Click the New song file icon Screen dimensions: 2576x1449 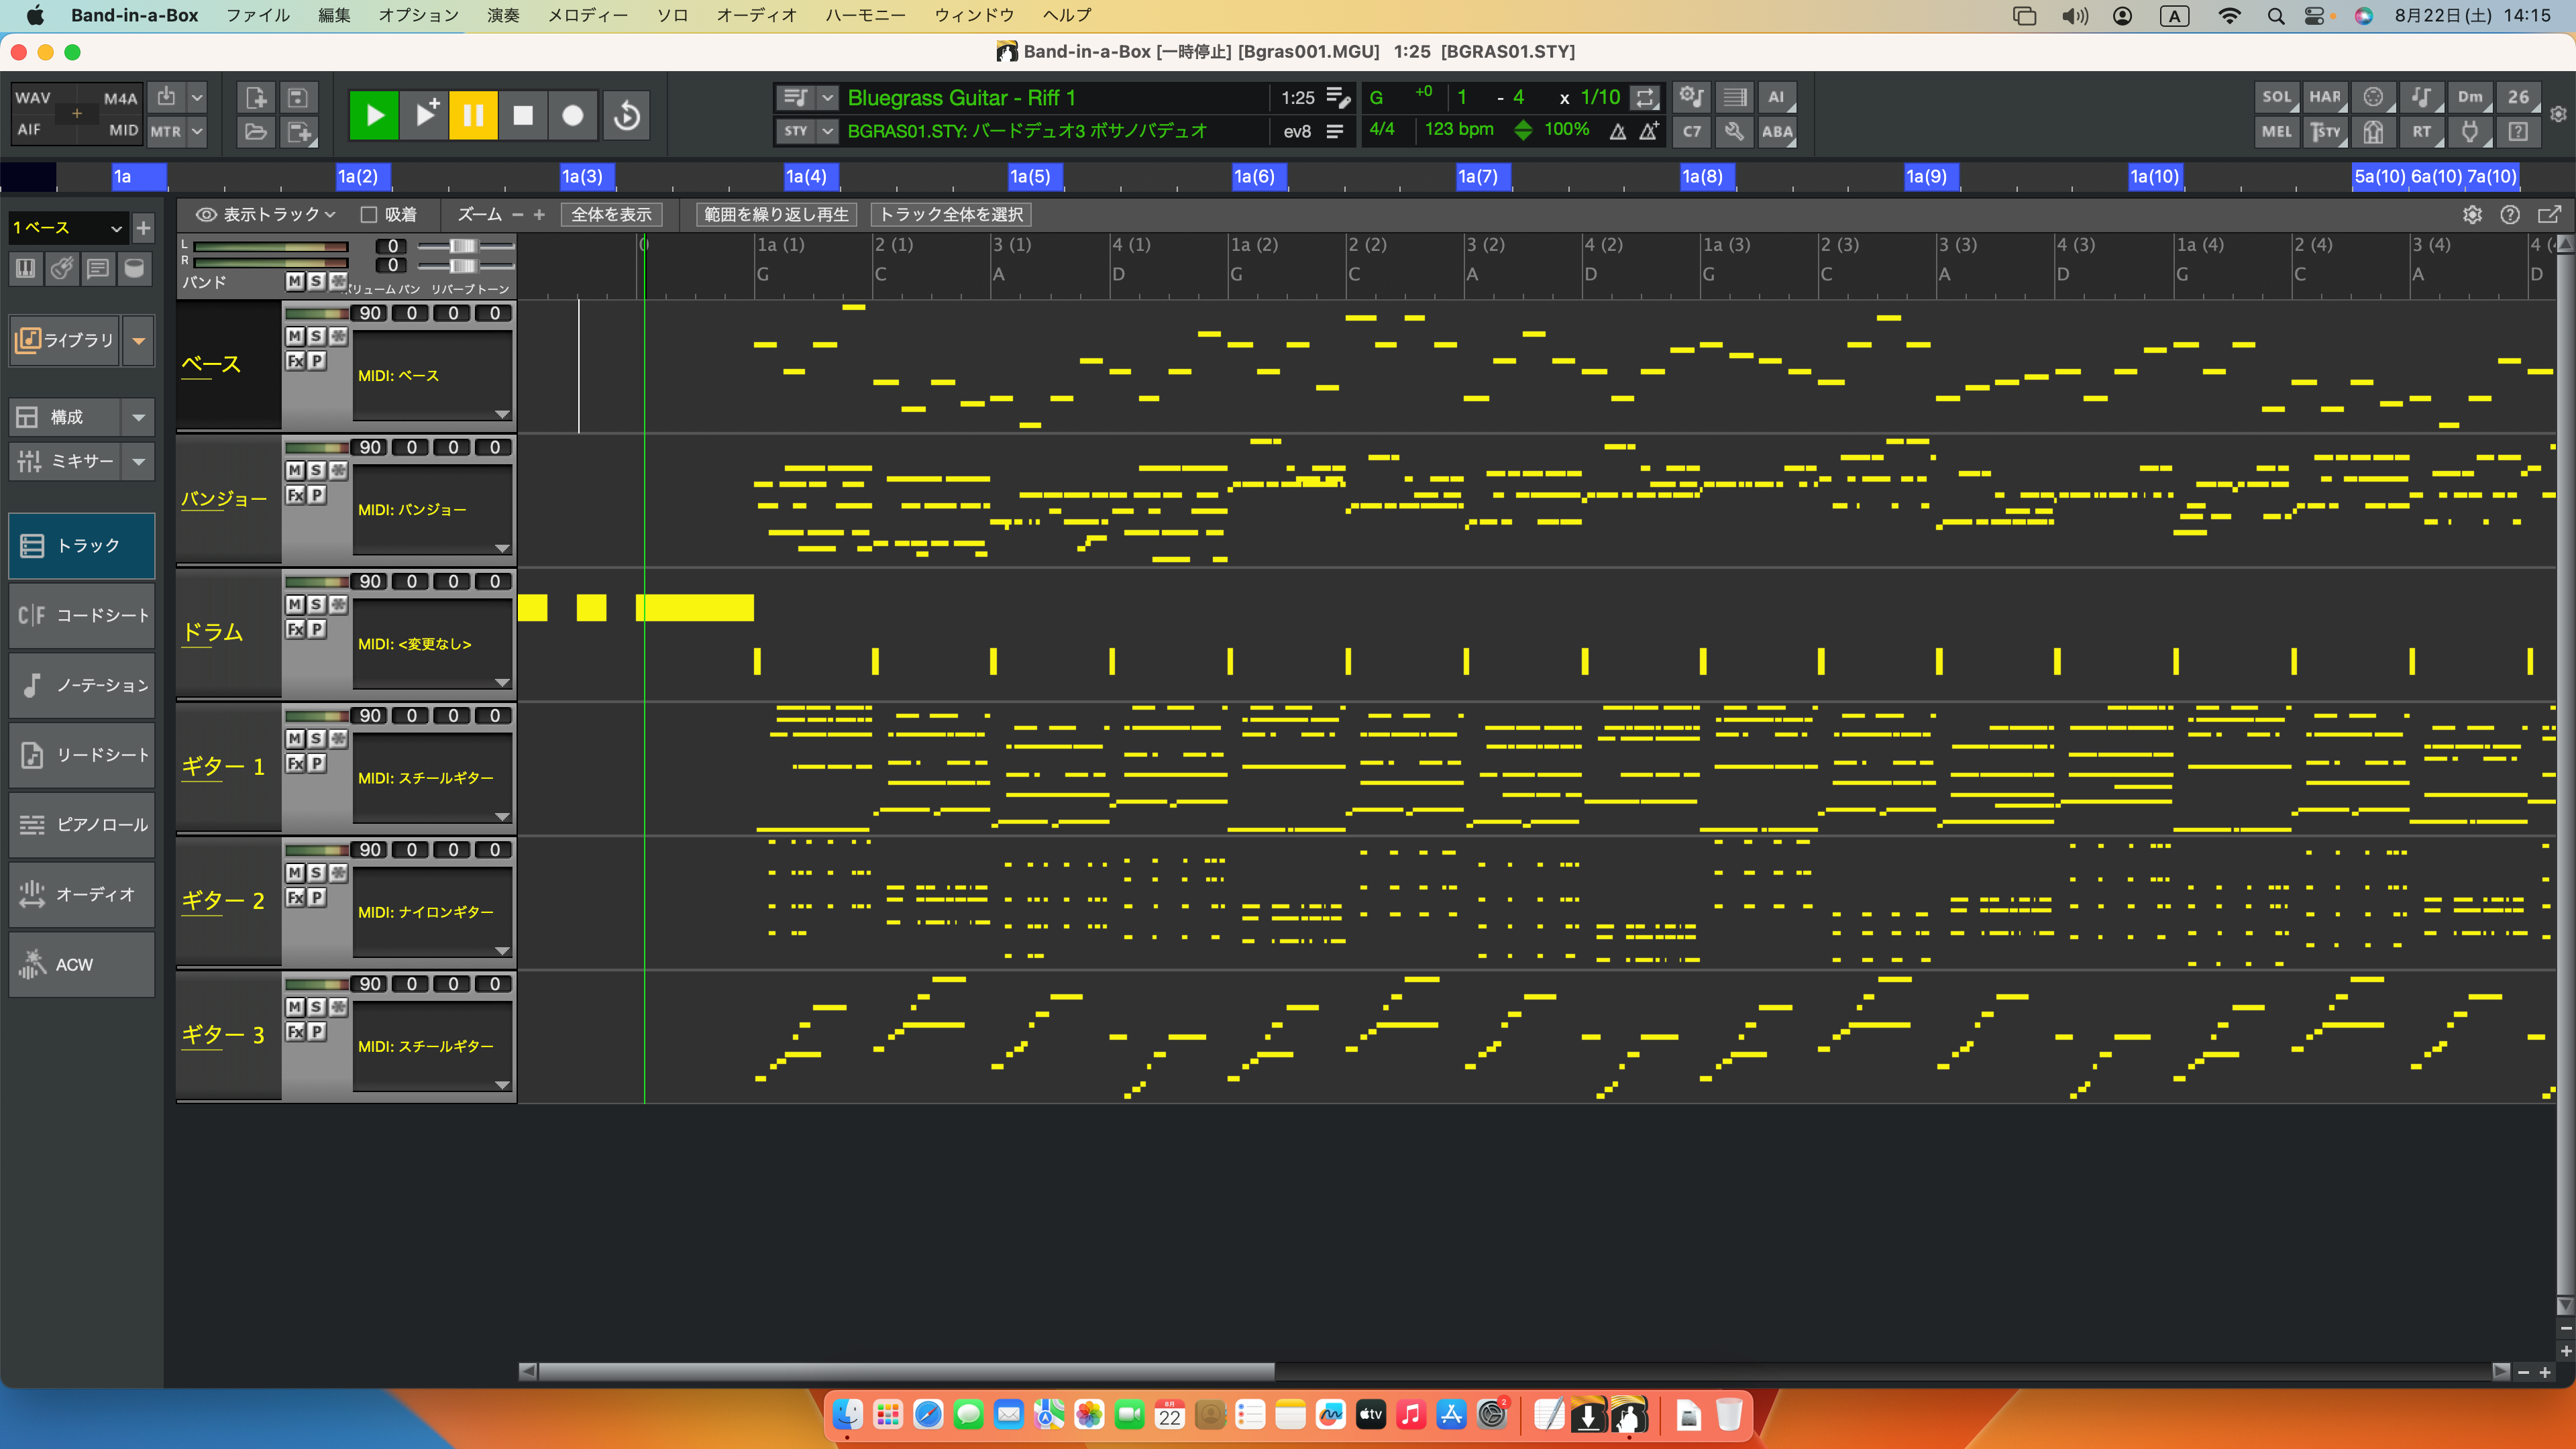255,98
